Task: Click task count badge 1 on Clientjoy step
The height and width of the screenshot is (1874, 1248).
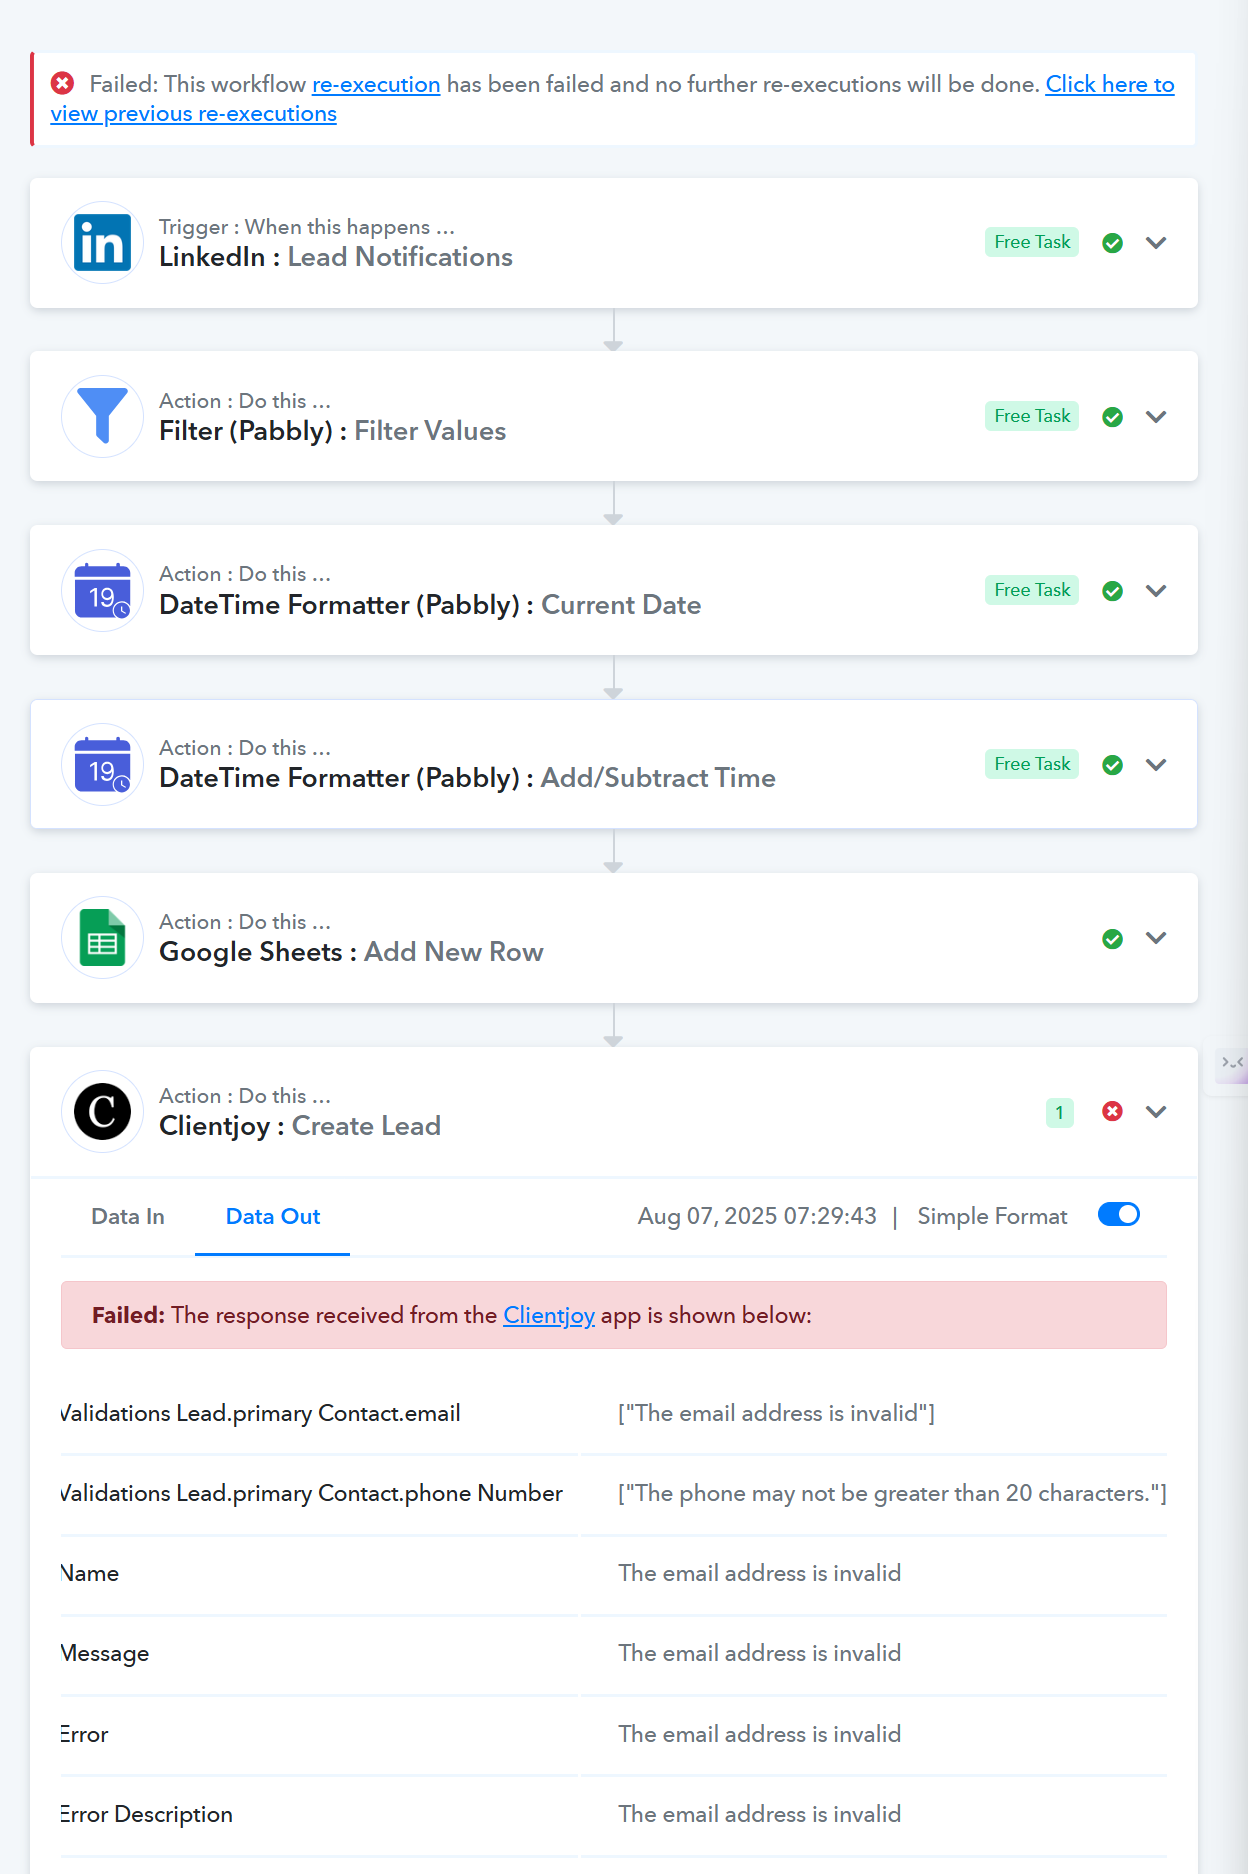Action: pos(1060,1112)
